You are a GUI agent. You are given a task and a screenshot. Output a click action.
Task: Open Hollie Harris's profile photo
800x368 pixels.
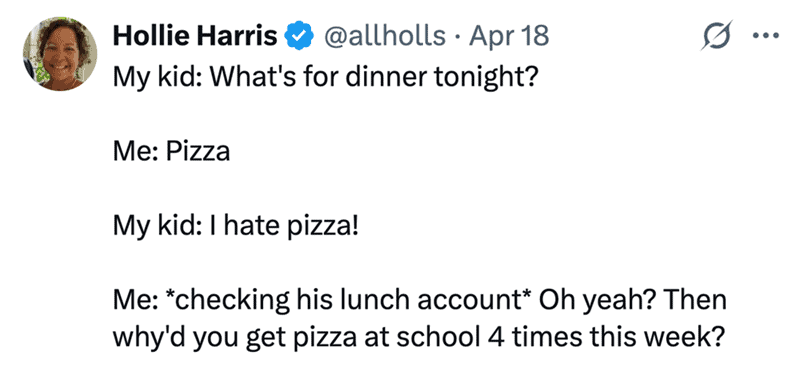pyautogui.click(x=60, y=54)
